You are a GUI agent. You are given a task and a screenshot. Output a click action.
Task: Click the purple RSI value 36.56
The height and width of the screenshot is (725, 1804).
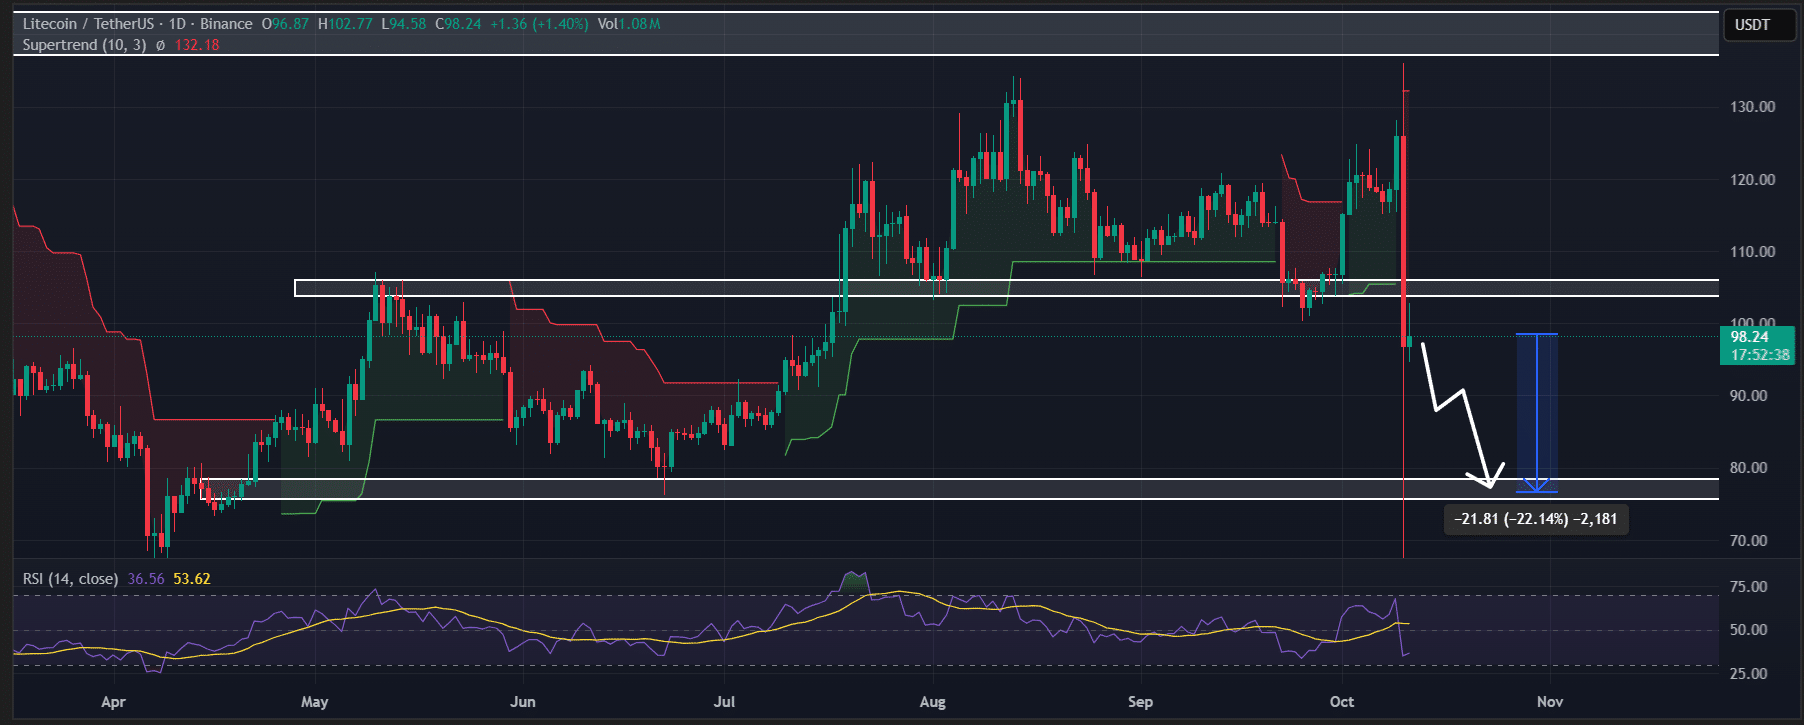click(x=146, y=579)
